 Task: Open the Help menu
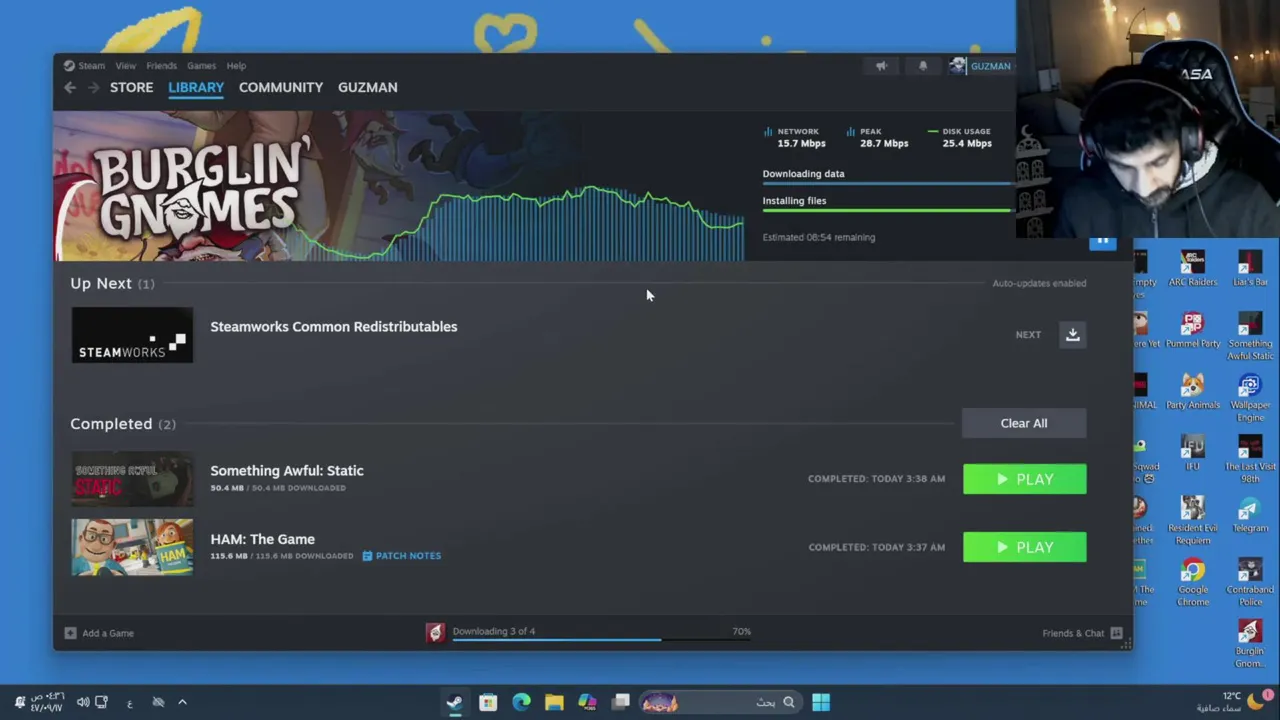pyautogui.click(x=236, y=66)
